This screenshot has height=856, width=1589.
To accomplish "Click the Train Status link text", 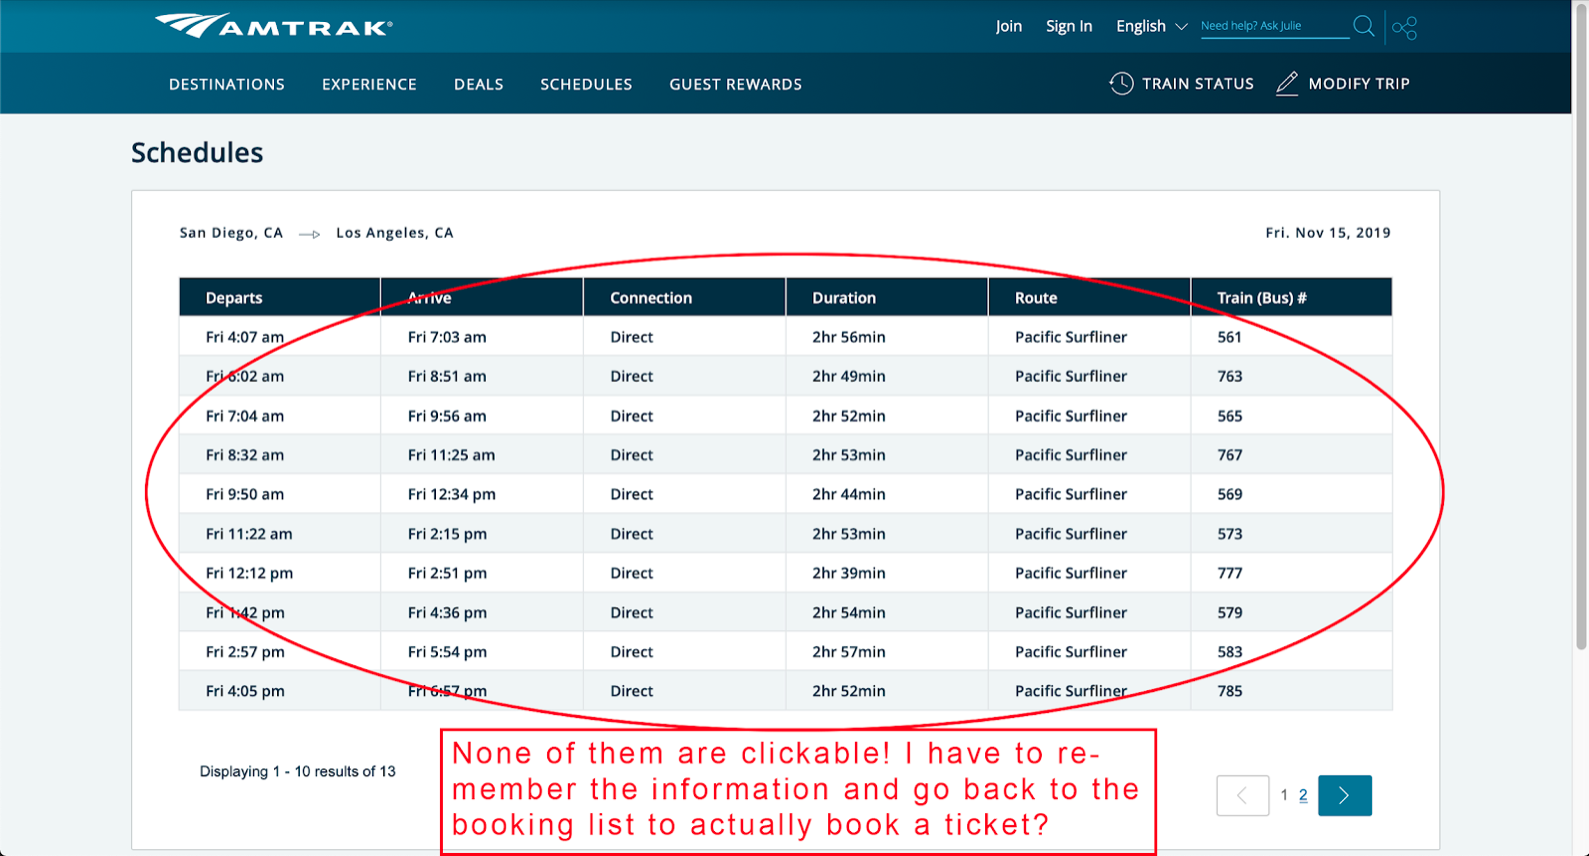I will (1198, 84).
